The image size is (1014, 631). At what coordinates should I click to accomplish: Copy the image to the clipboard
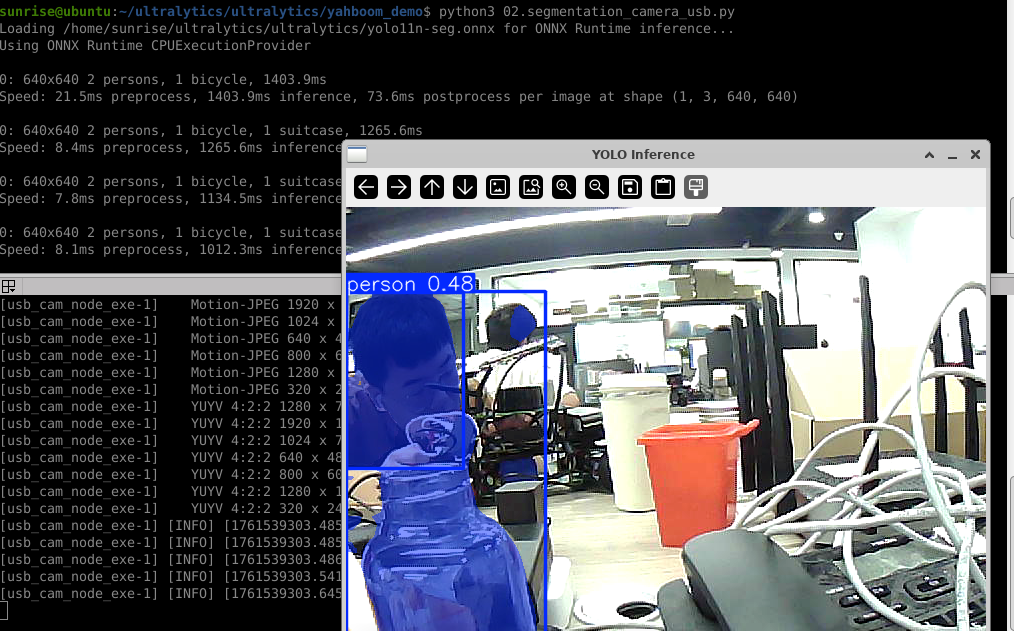pos(663,187)
